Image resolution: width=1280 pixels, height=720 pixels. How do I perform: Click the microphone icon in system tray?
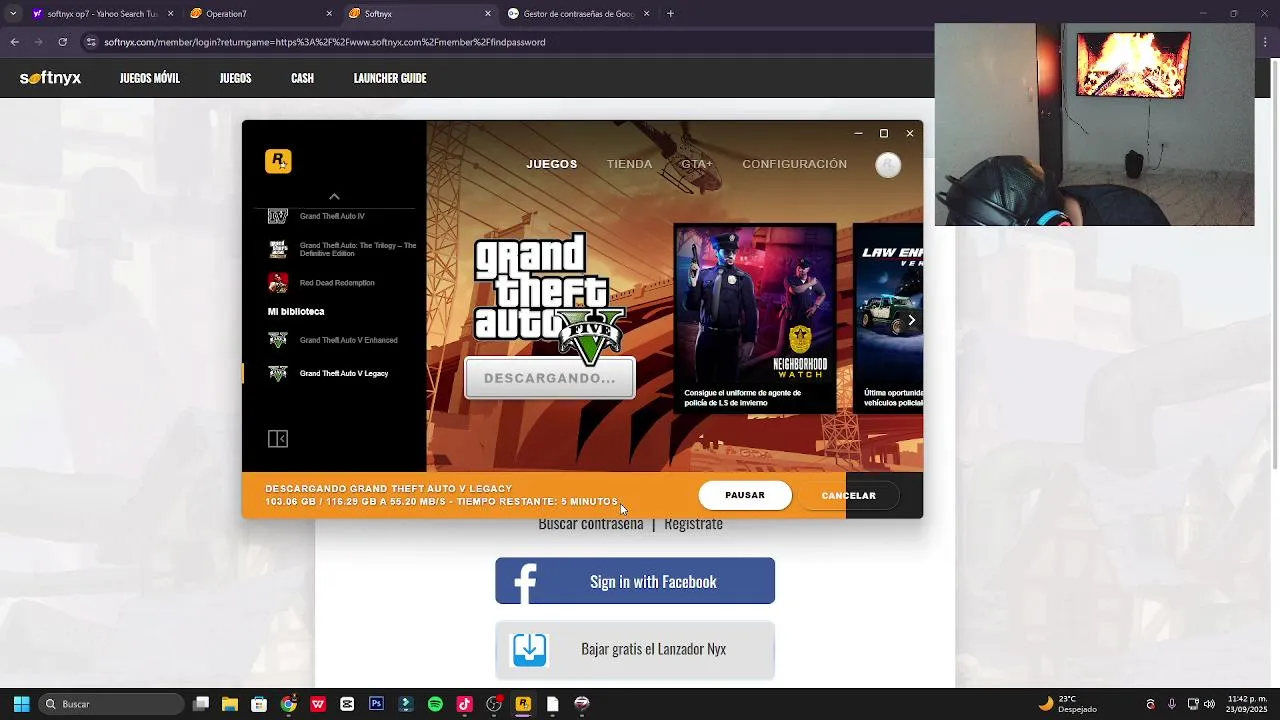1172,704
